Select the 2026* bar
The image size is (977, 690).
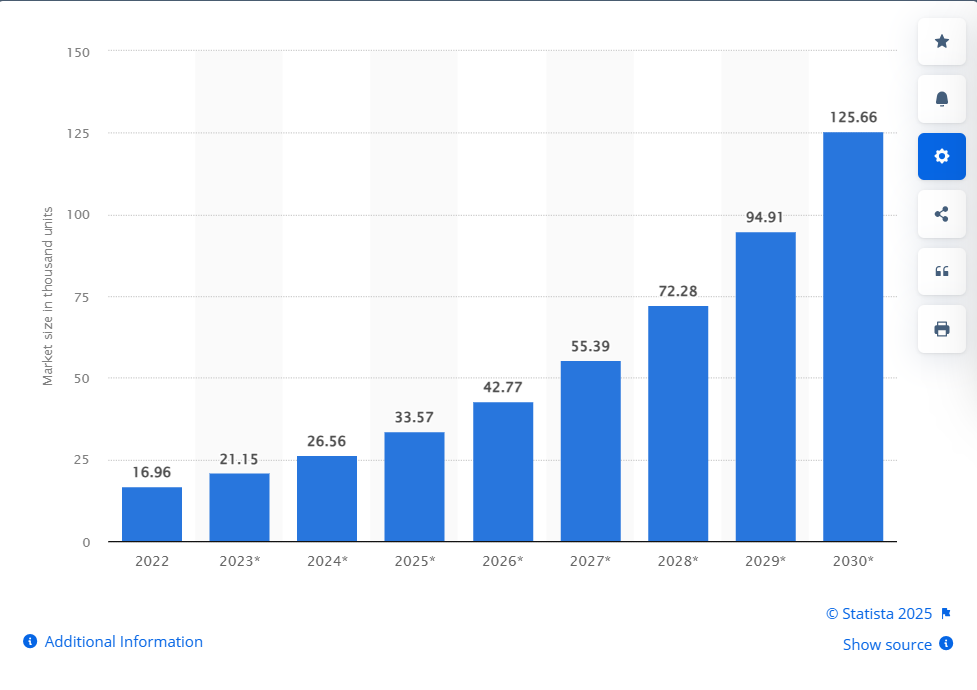[503, 472]
